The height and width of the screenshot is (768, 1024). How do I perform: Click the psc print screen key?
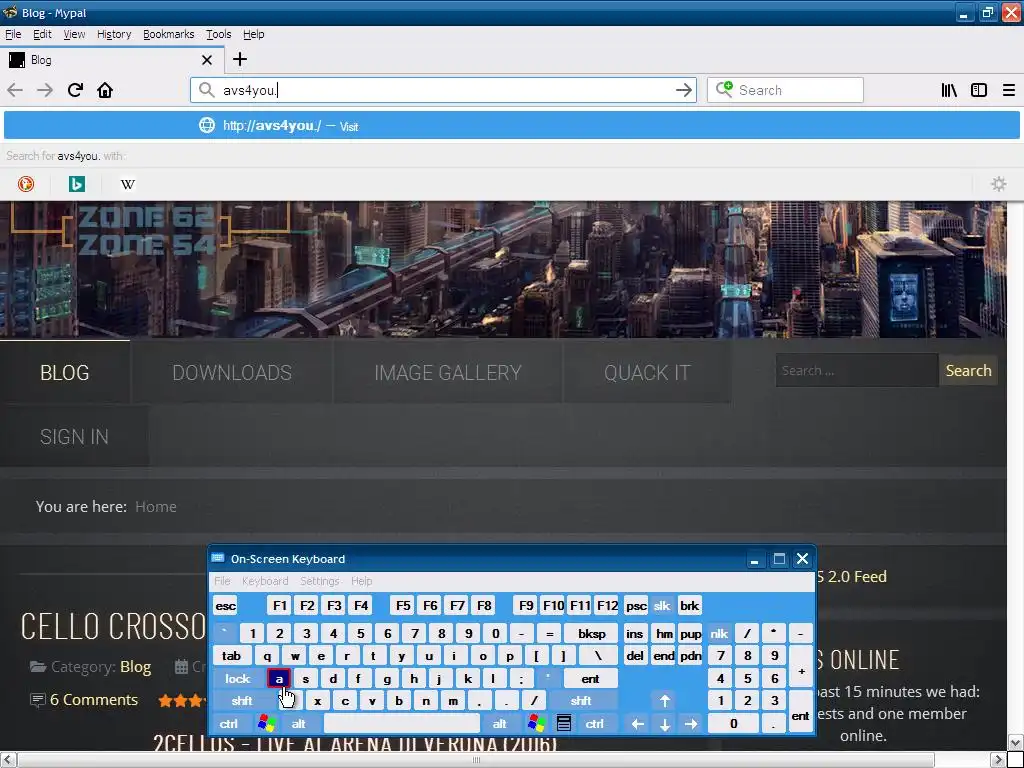(x=636, y=605)
